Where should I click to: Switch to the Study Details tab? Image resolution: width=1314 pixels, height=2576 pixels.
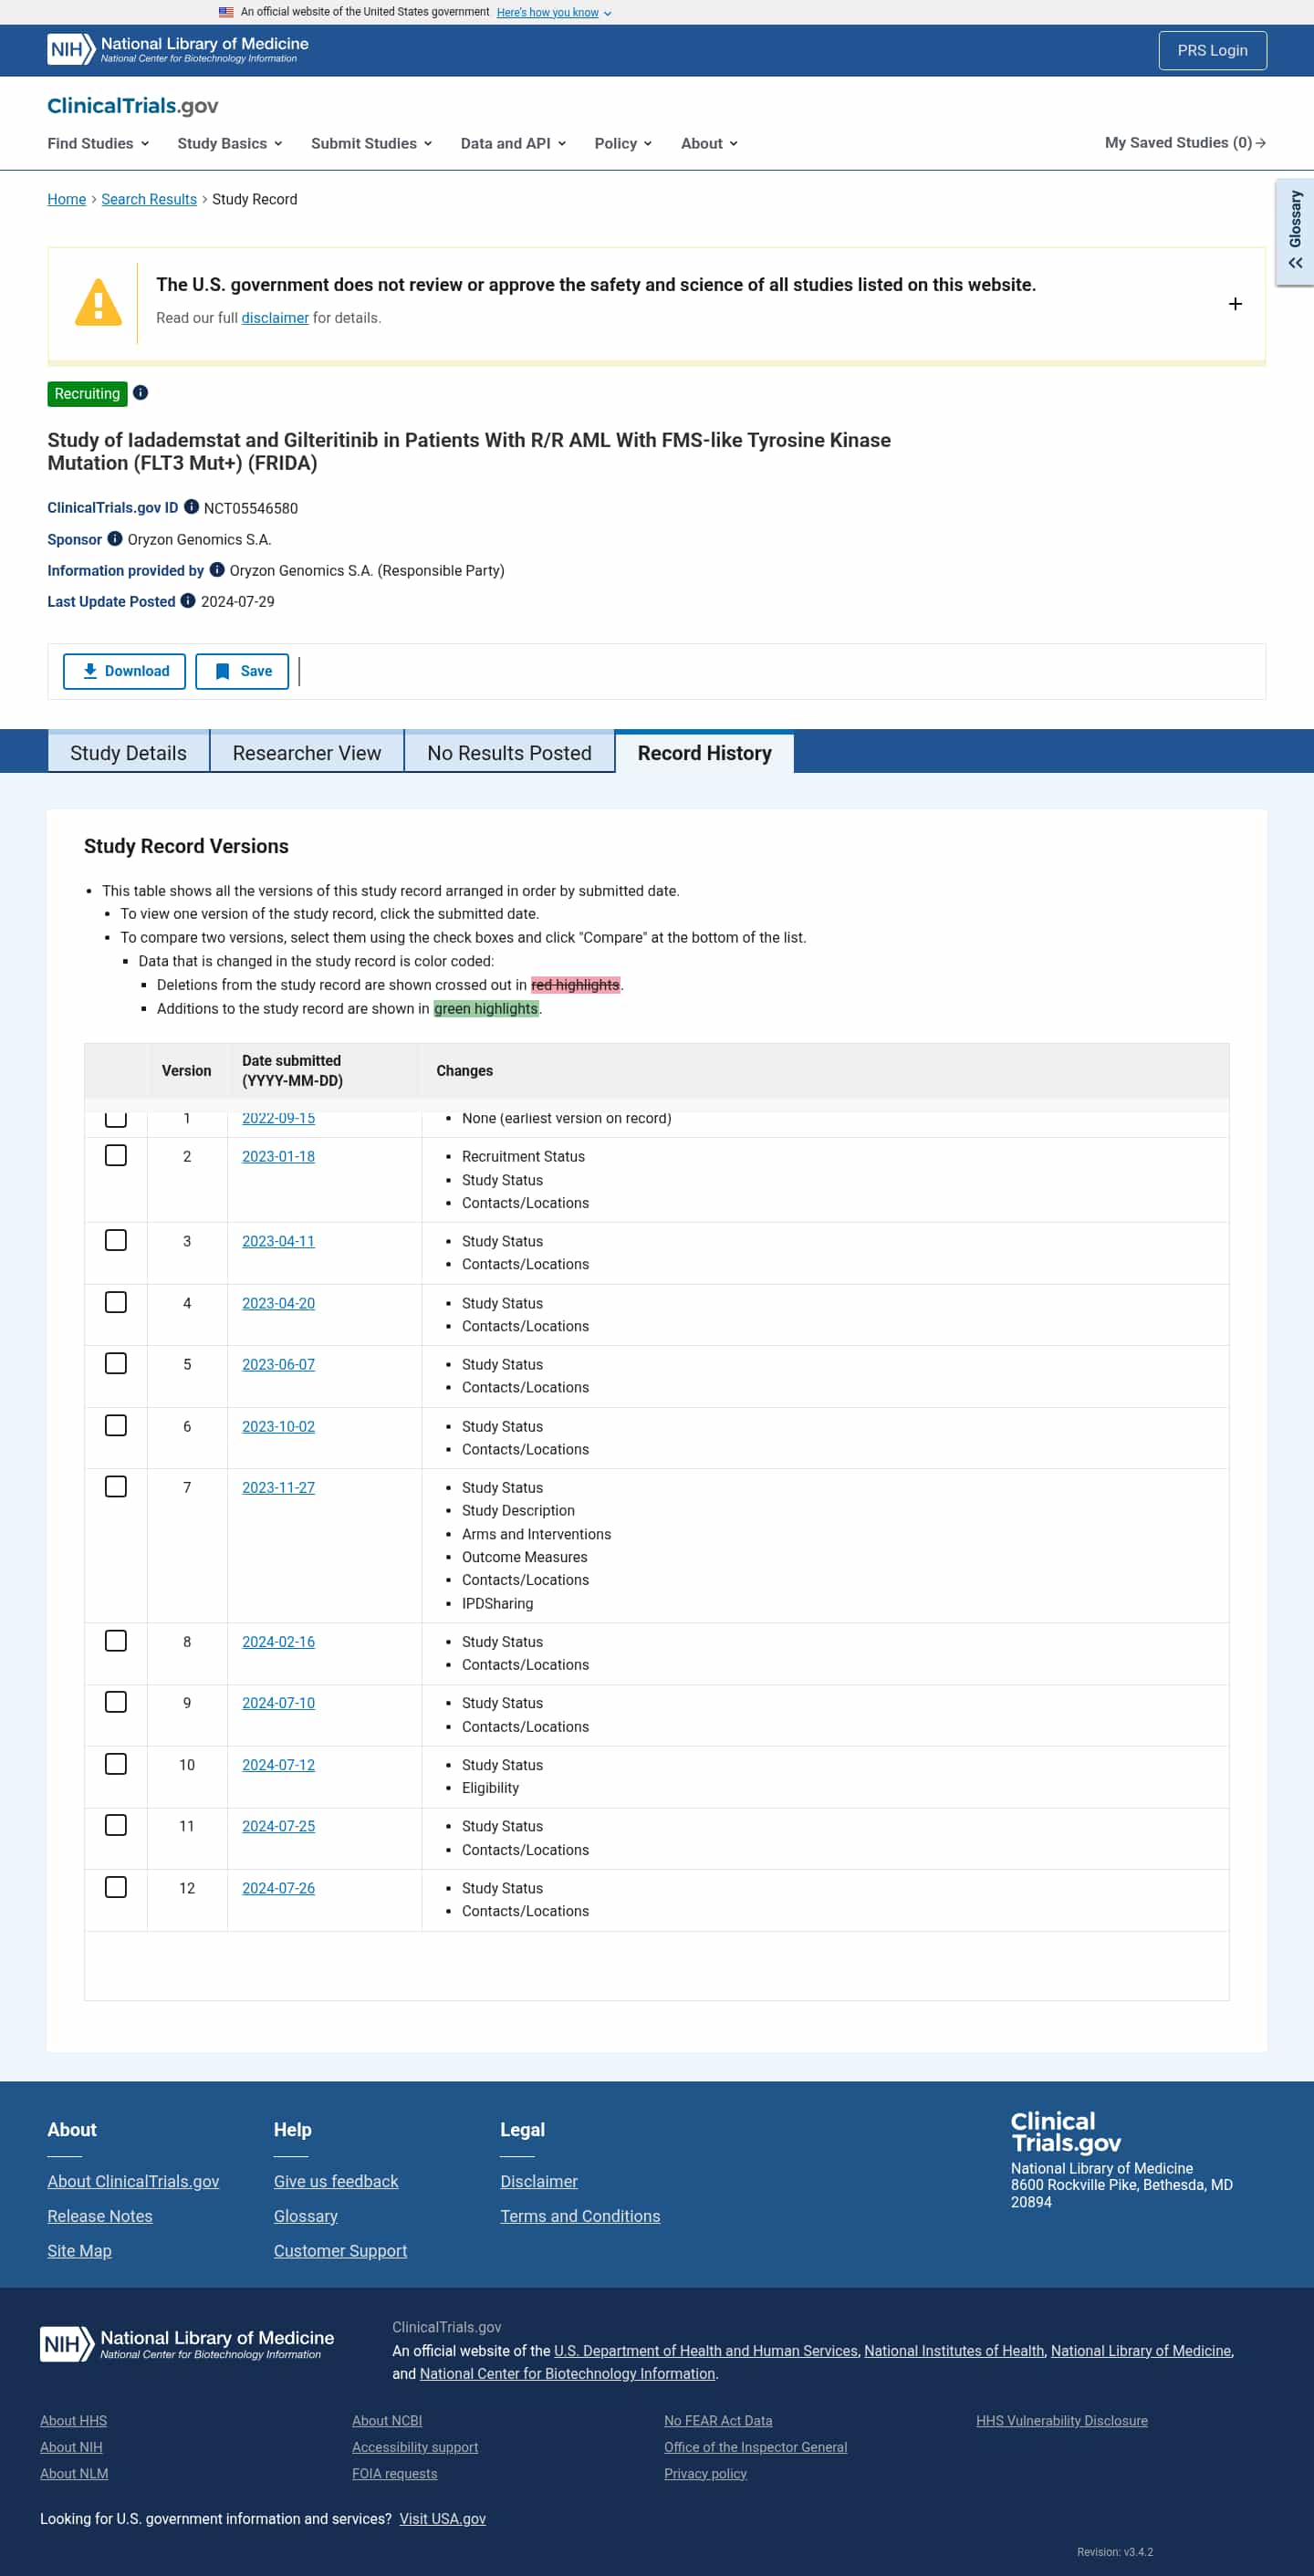tap(128, 753)
